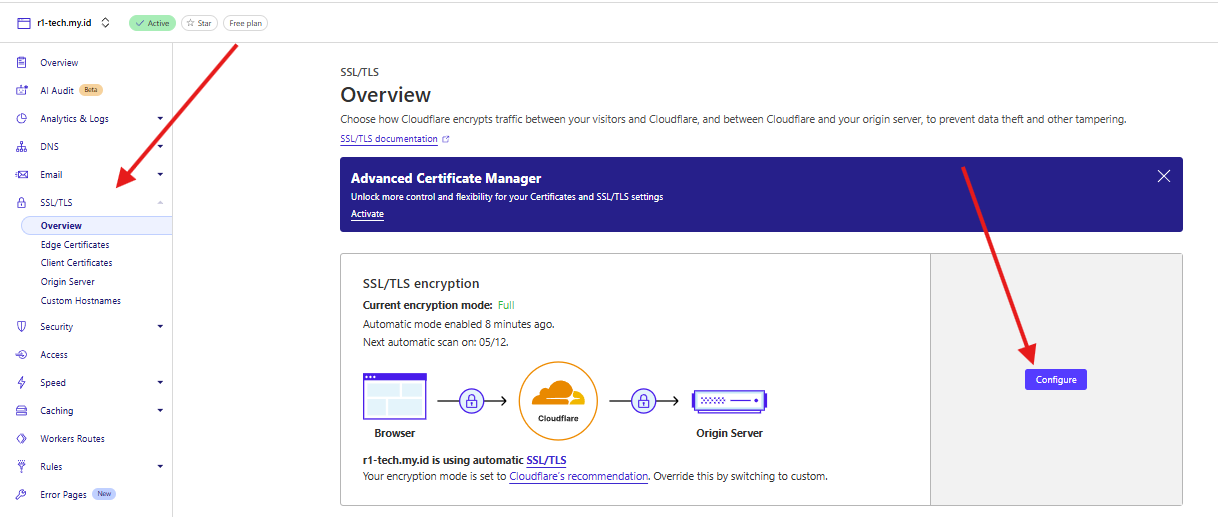Expand the Security menu arrow

[x=160, y=327]
